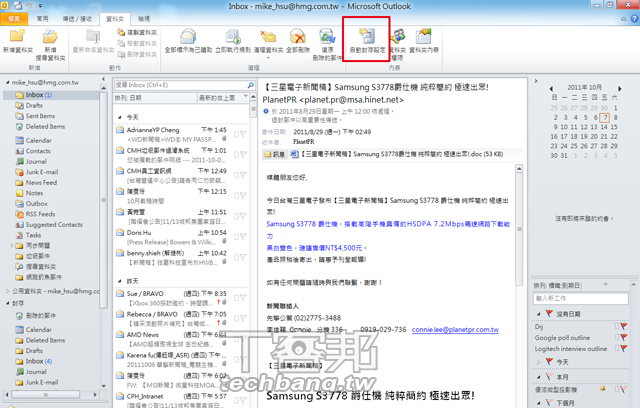Switch to the Send/Receive (傳送/接收) tab

point(77,19)
